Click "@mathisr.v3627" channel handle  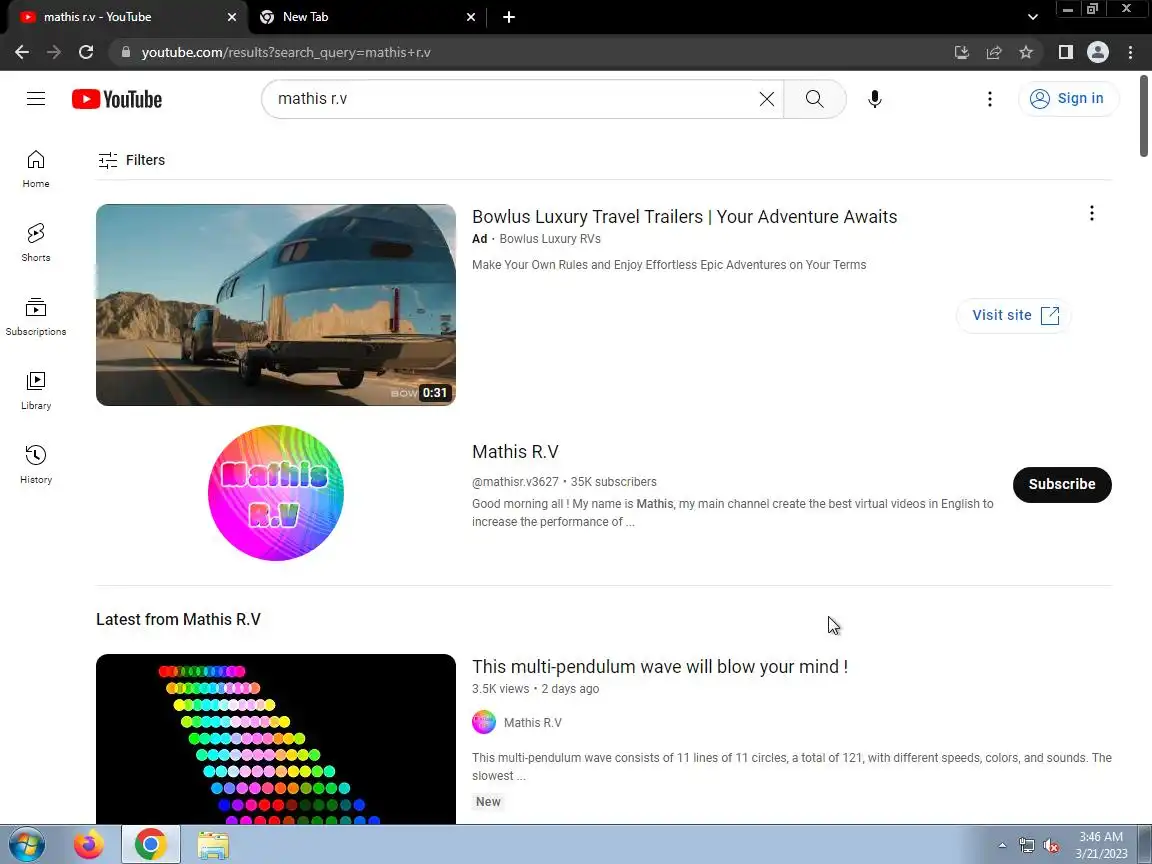(x=515, y=482)
